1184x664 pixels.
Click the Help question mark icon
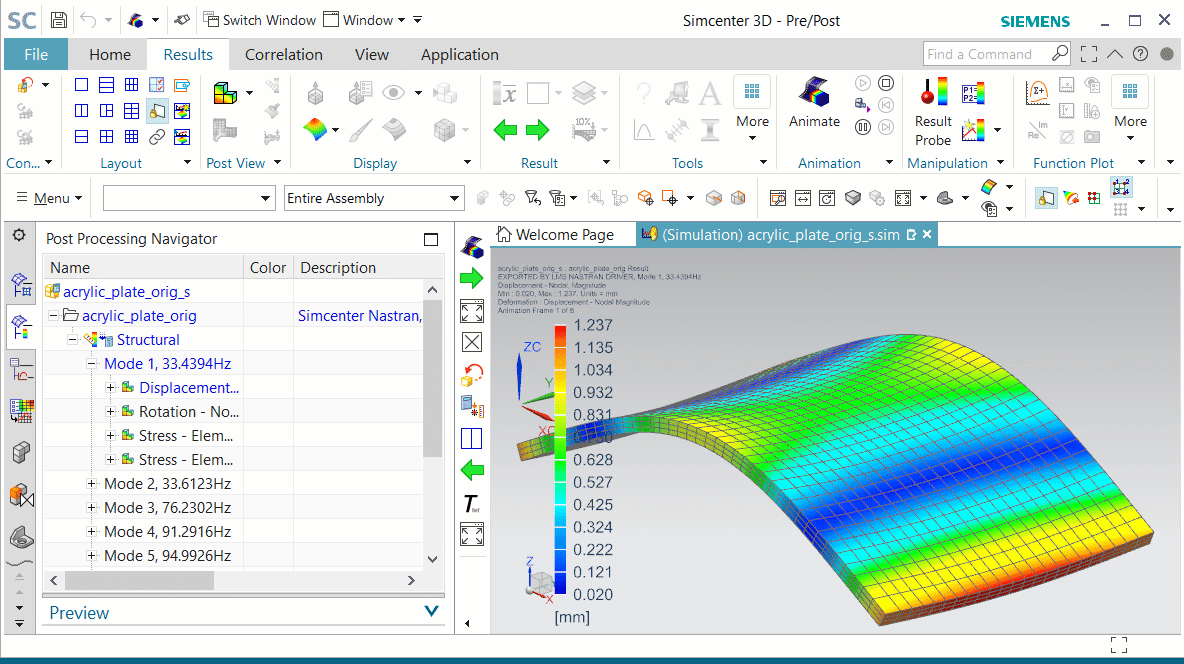(x=1140, y=54)
